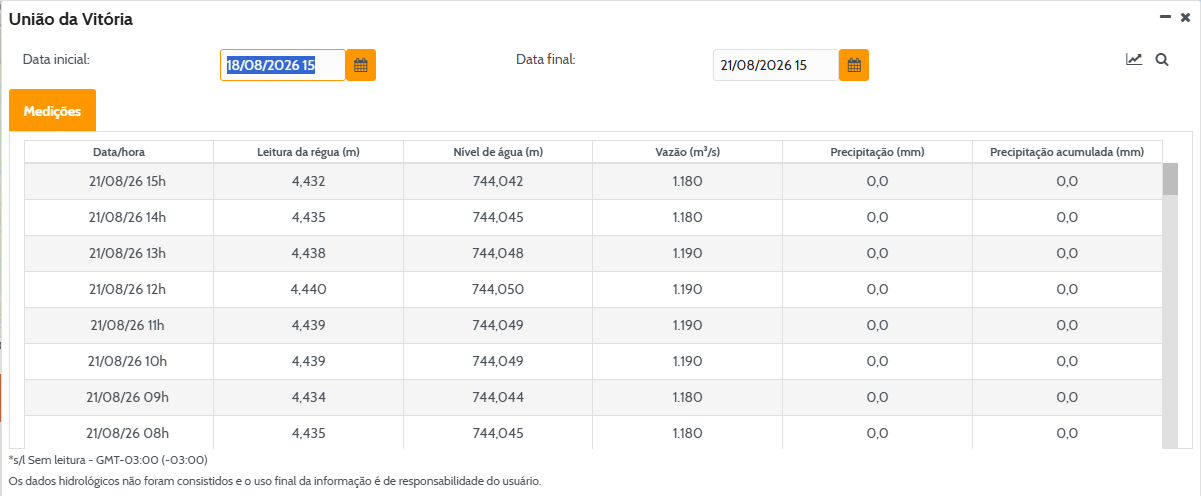
Task: Show the line chart view
Action: pyautogui.click(x=1134, y=59)
